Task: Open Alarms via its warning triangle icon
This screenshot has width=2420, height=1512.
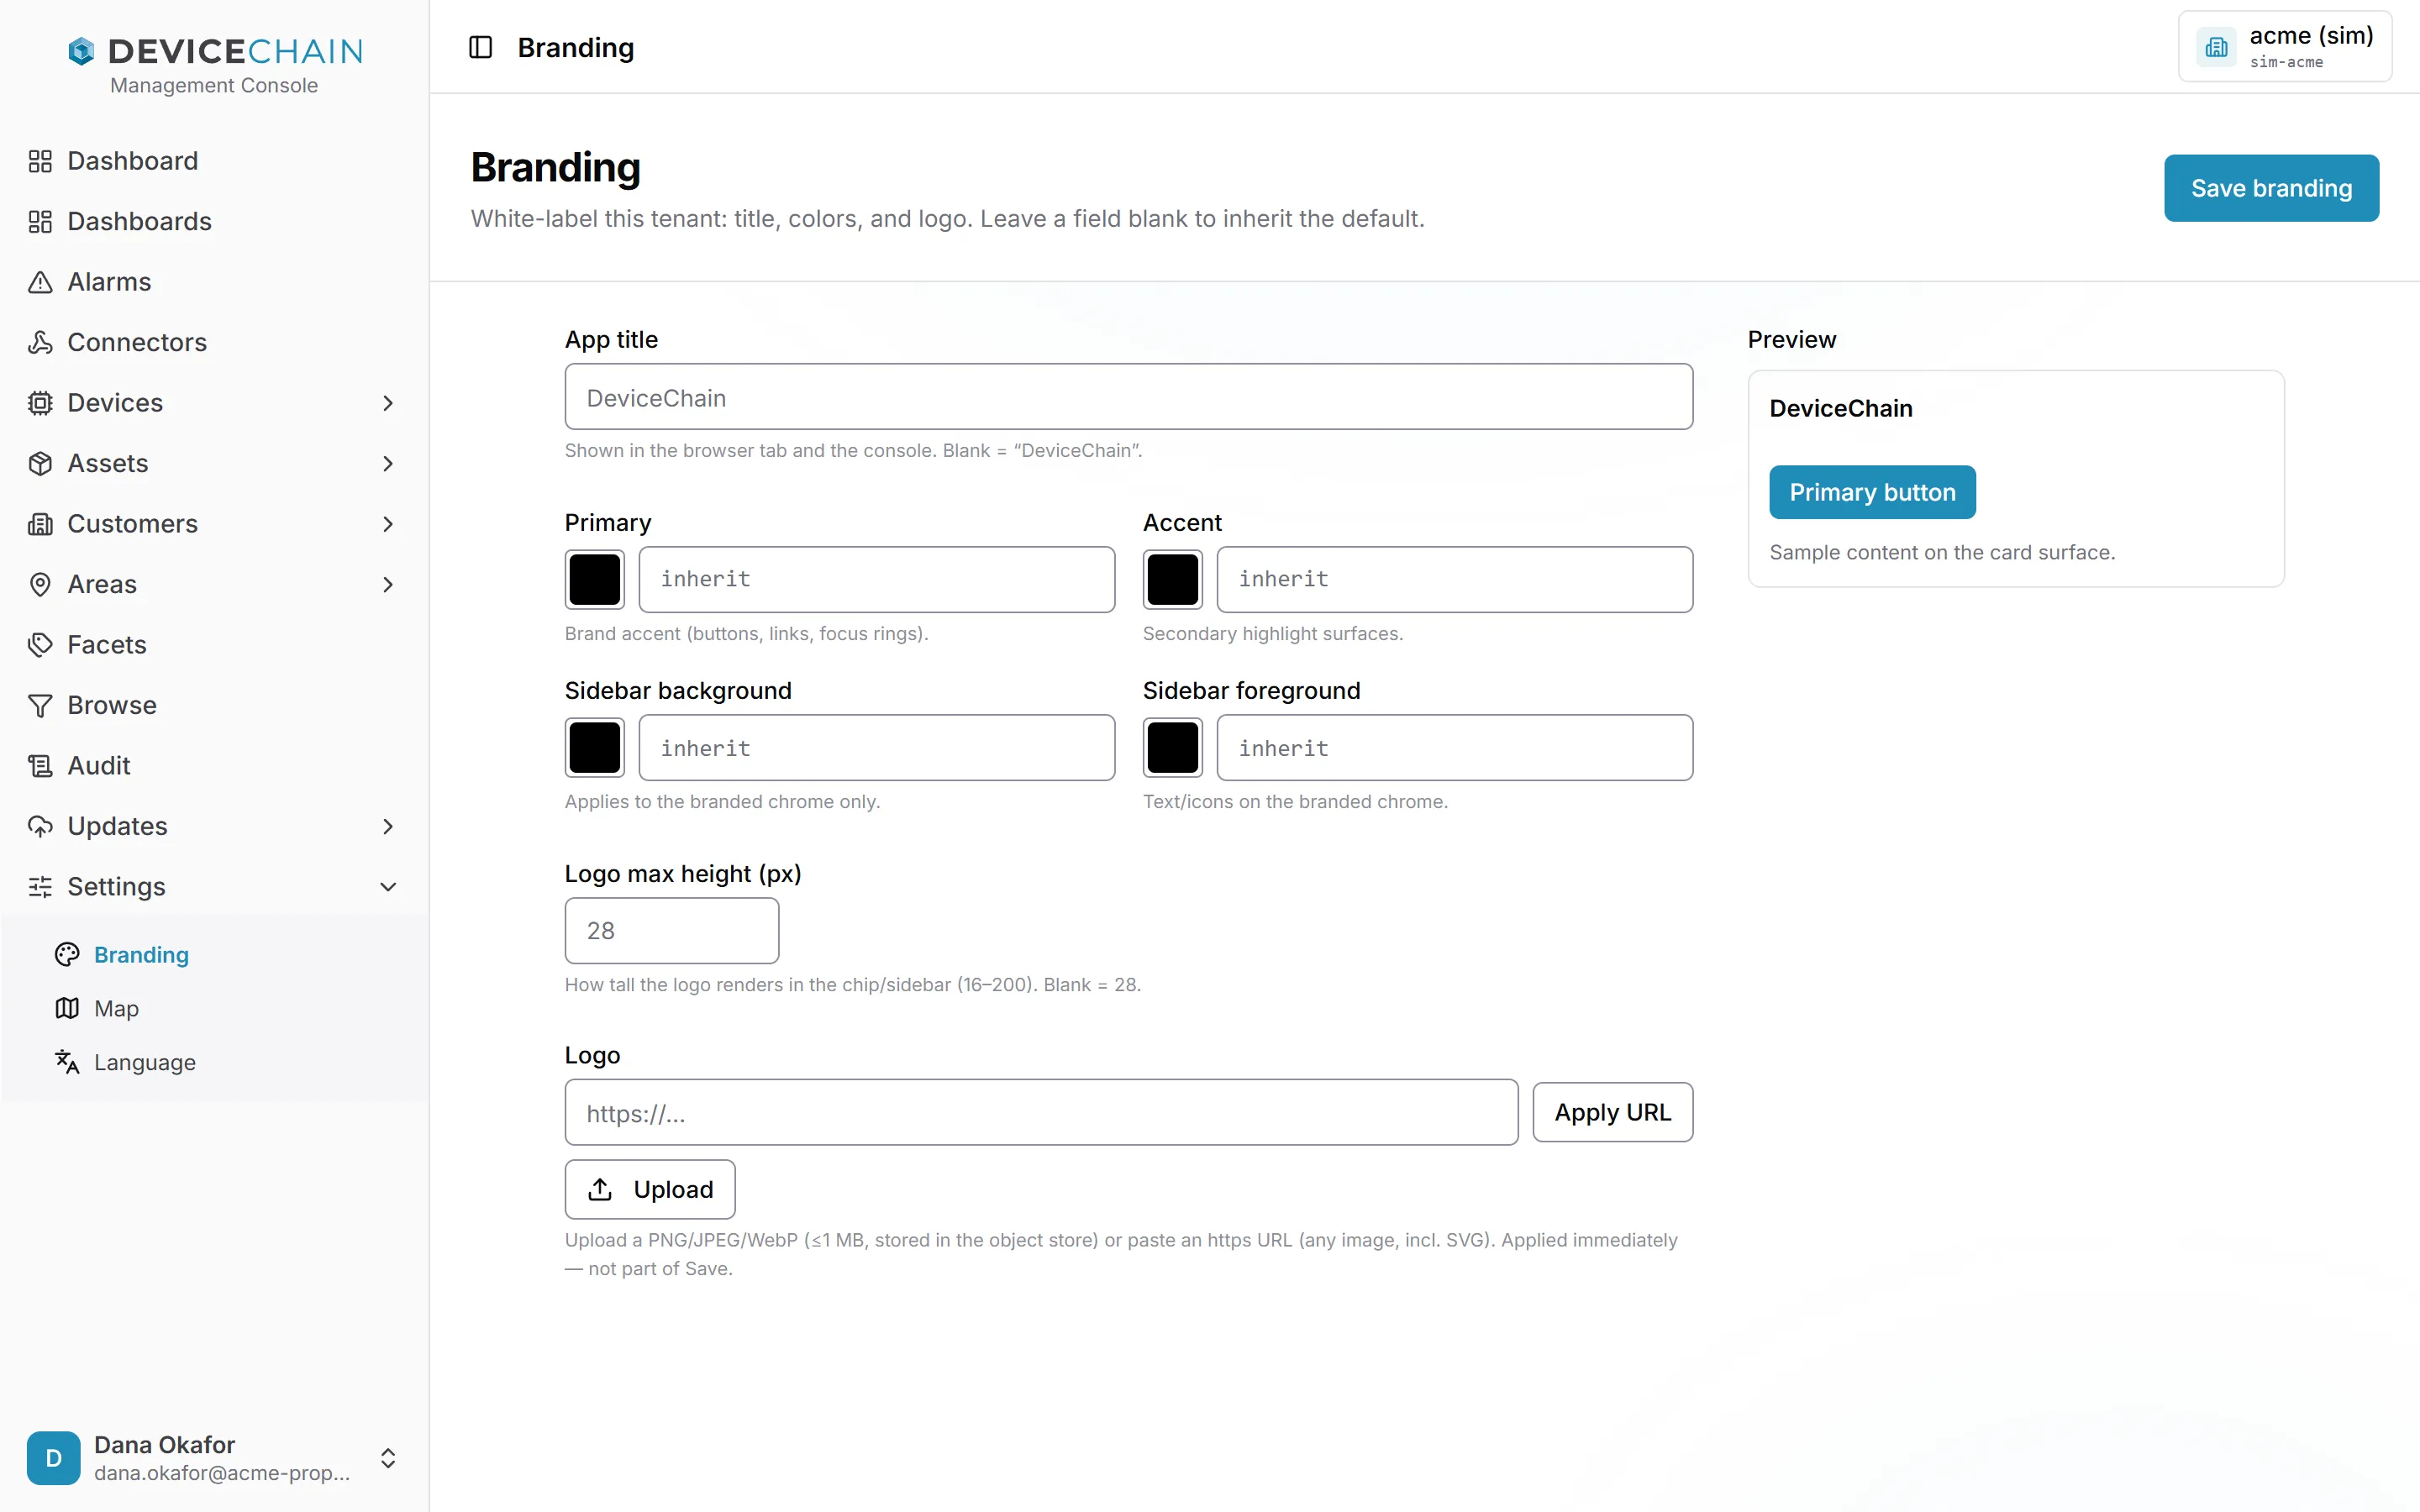Action: pyautogui.click(x=40, y=282)
